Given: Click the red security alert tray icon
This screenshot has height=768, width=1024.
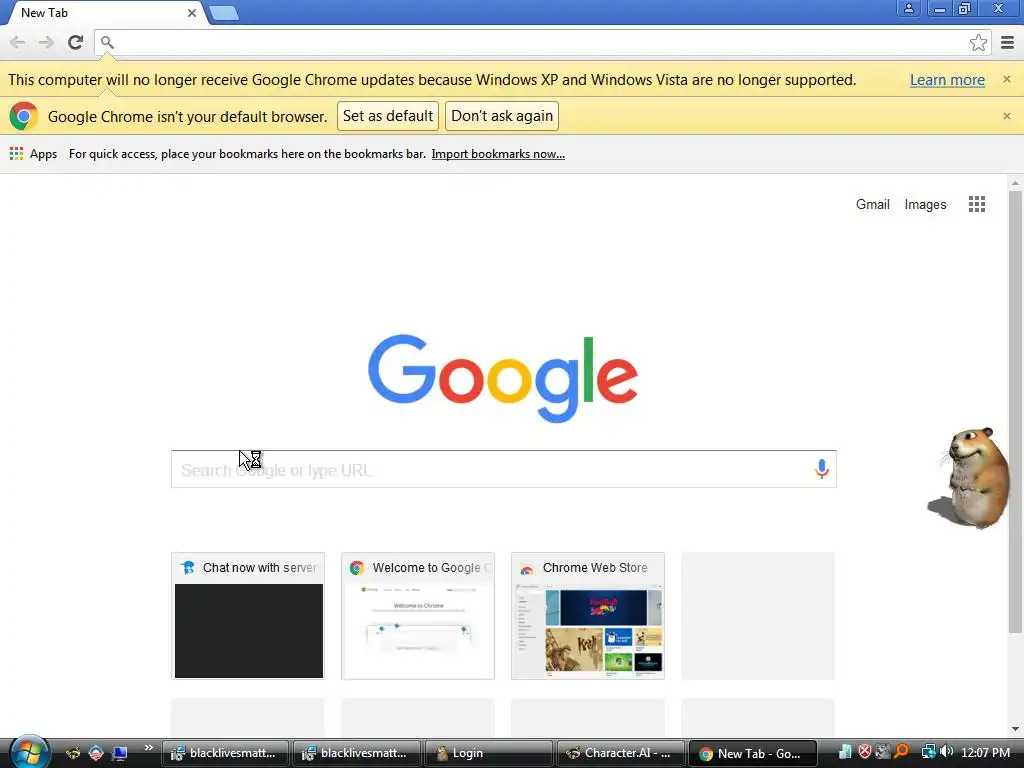Looking at the screenshot, I should coord(864,752).
